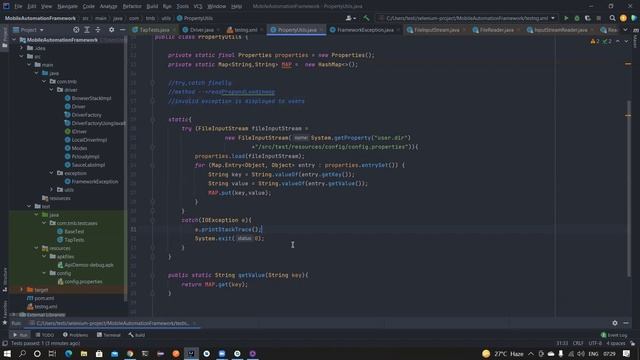Open Project panel settings gear
Screen dimensions: 640x360
(111, 30)
